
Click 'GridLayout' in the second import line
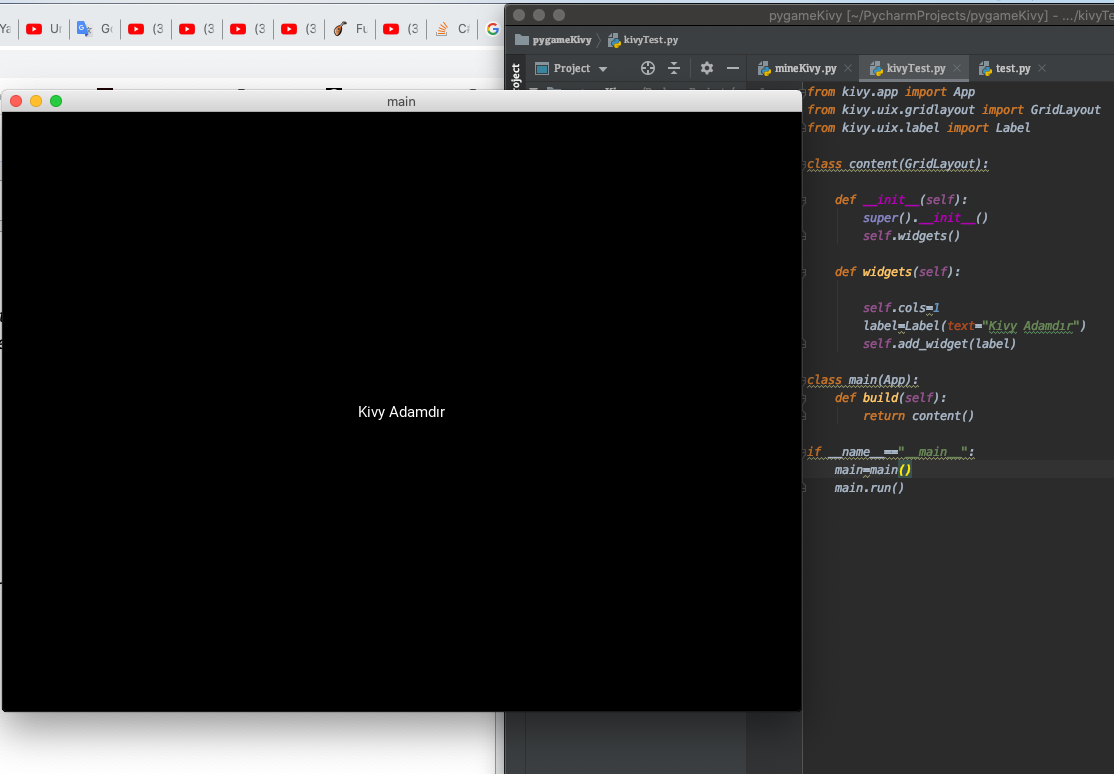coord(1065,110)
